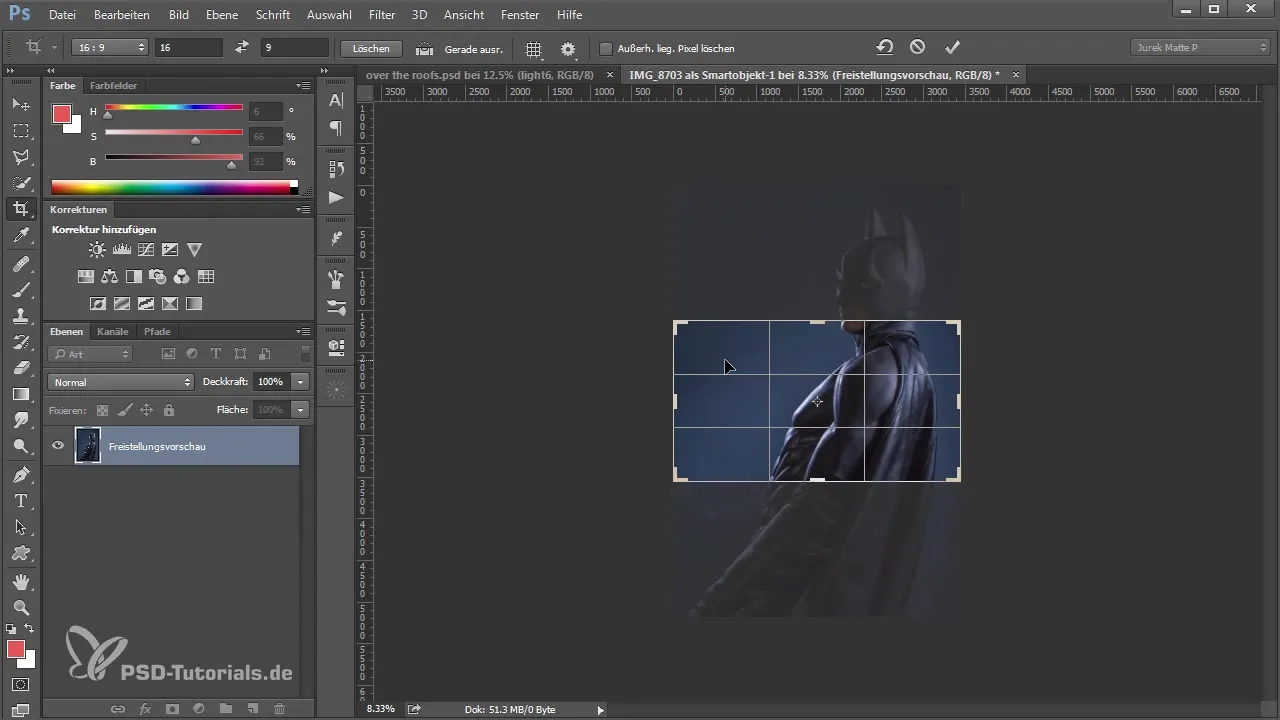Click the Löschen button

371,48
